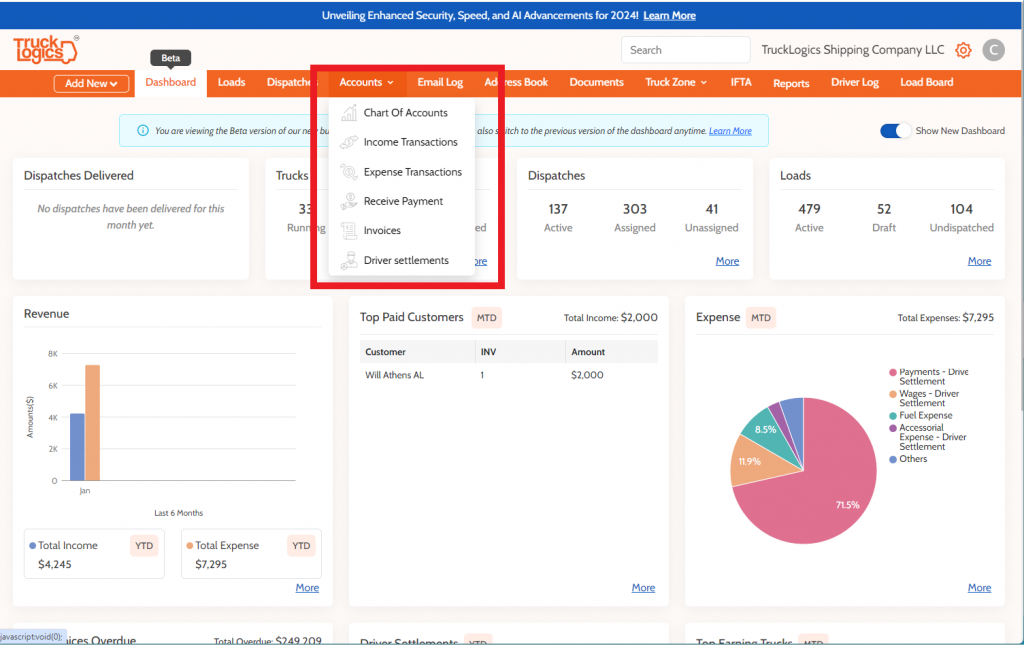This screenshot has height=645, width=1024.
Task: Click the Accessorial Expense legend swatch
Action: tap(893, 428)
